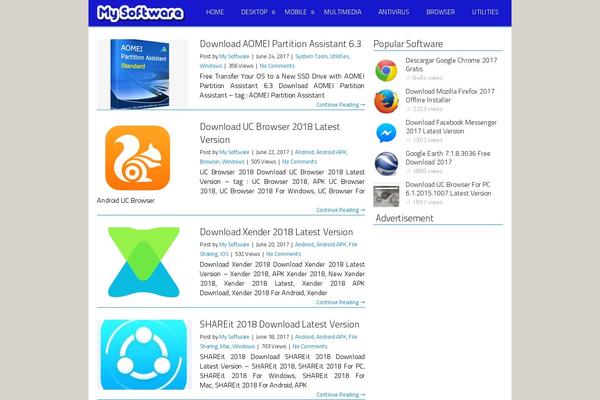Click Continue Reading under Xender post
The height and width of the screenshot is (400, 600).
tap(341, 302)
